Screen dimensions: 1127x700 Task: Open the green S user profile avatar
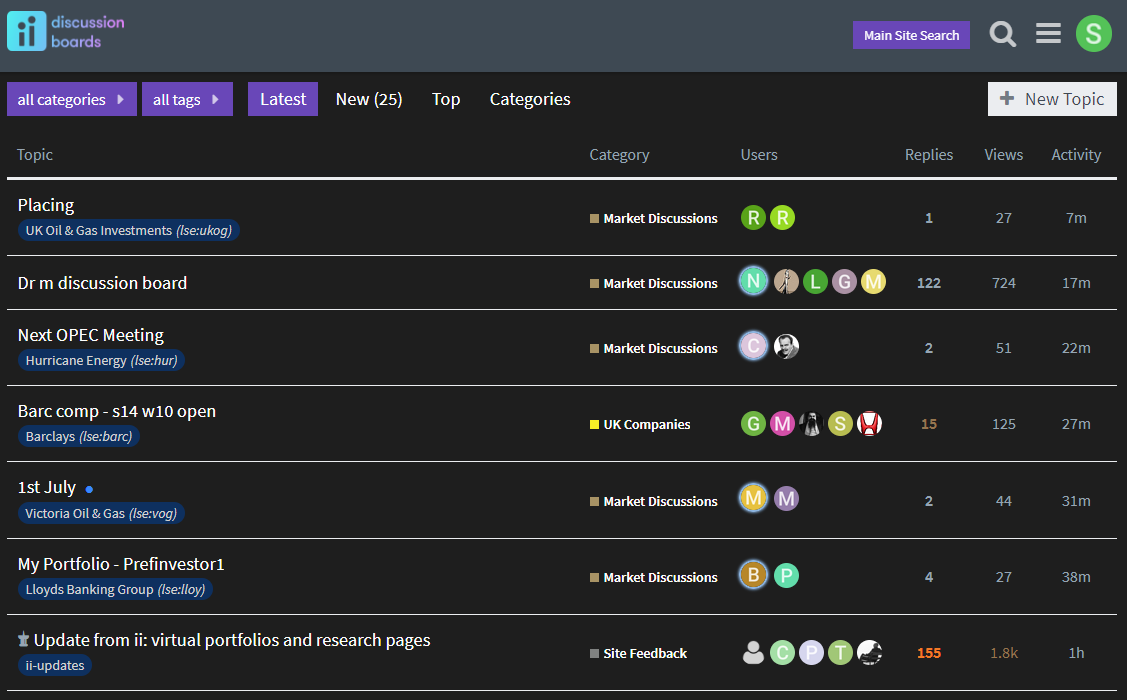click(1093, 33)
